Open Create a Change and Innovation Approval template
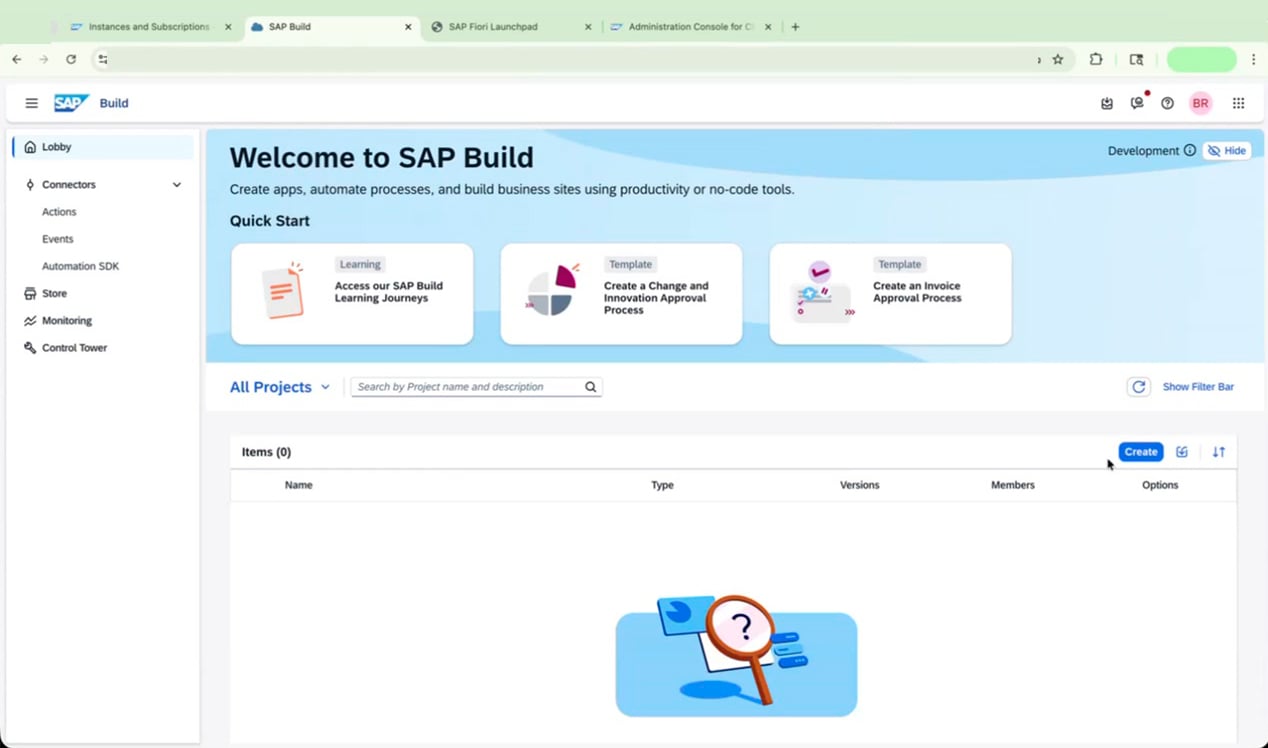The image size is (1268, 748). (621, 294)
